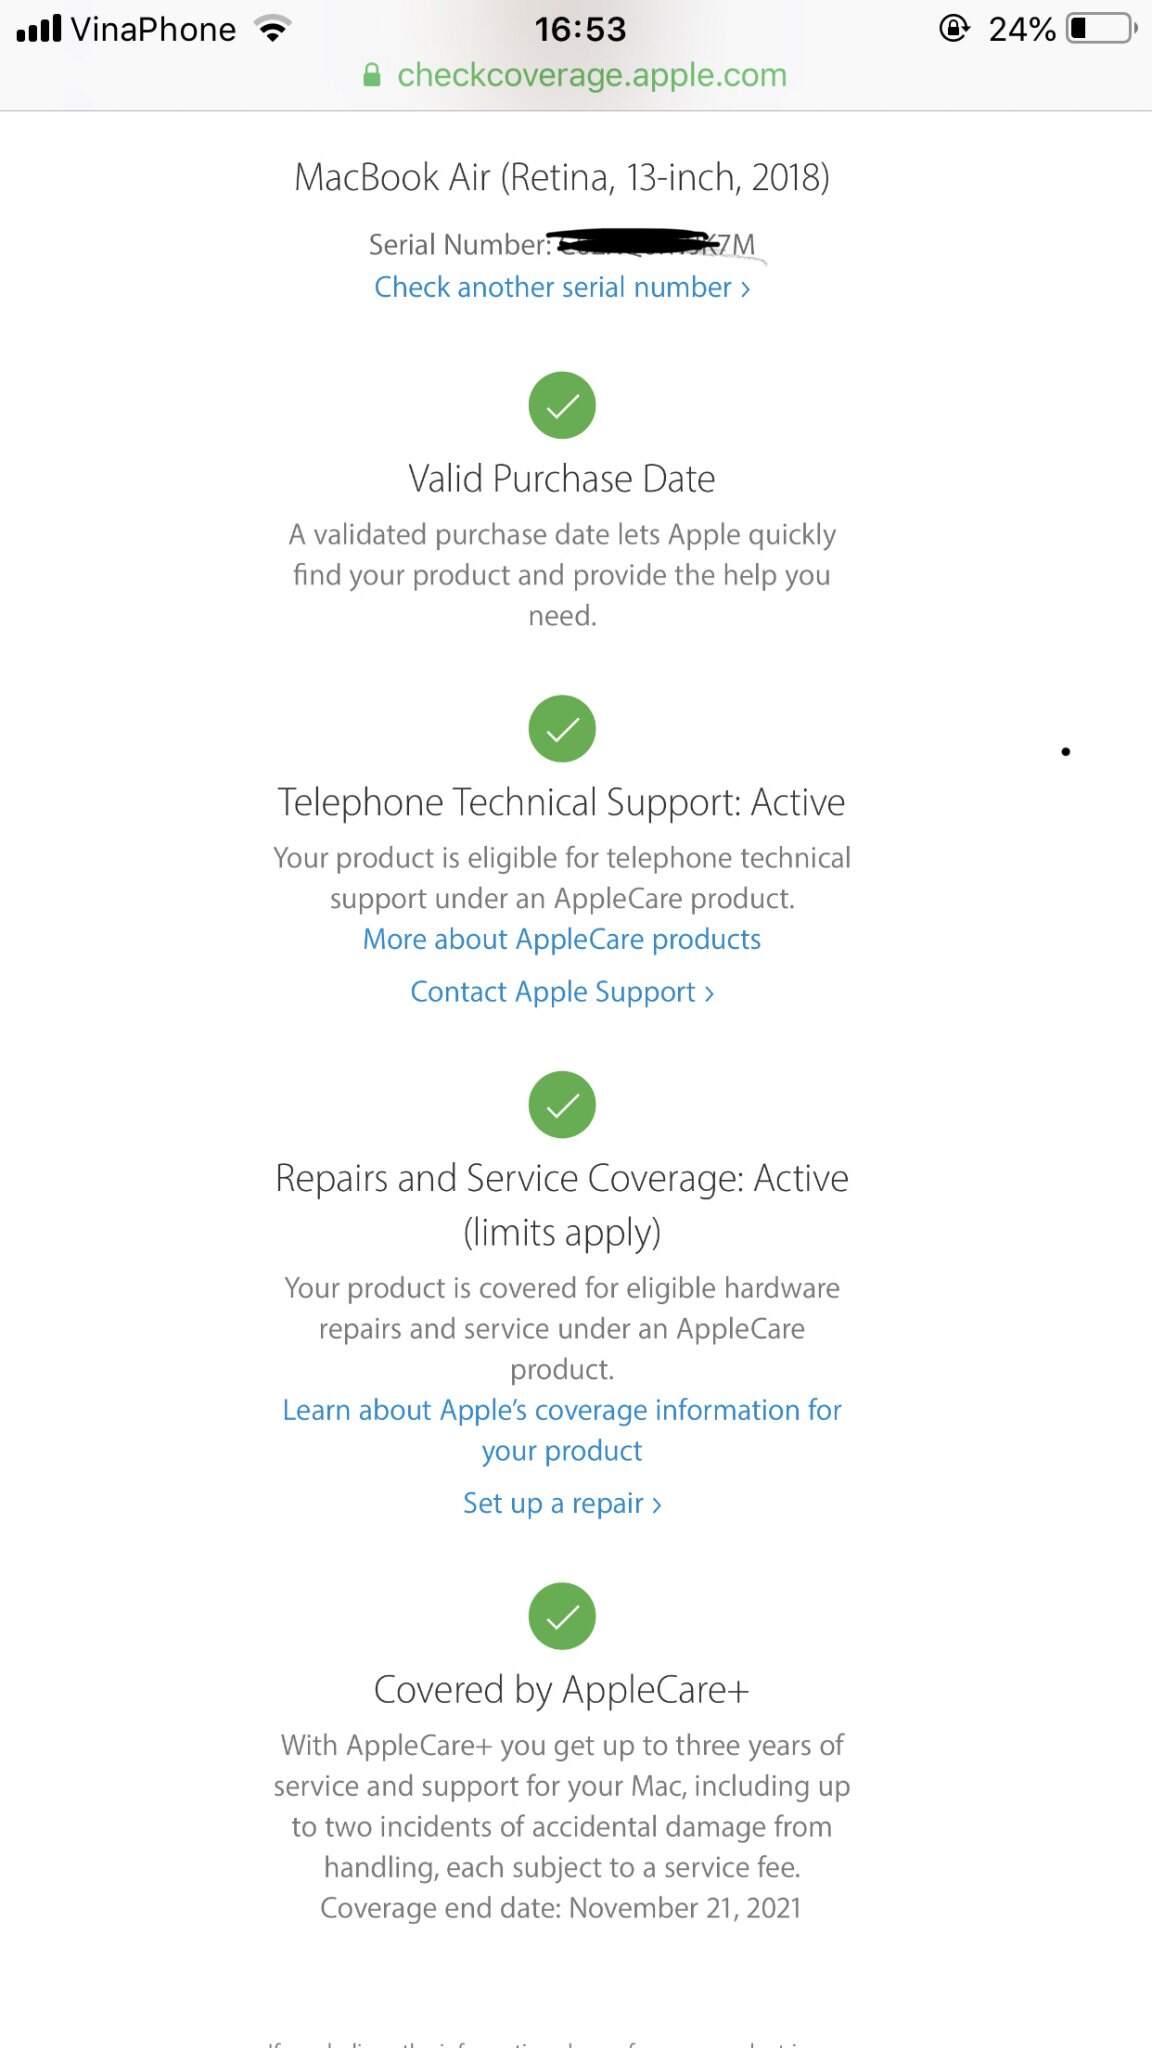Image resolution: width=1152 pixels, height=2048 pixels.
Task: Tap the Set up a repair link
Action: click(x=562, y=1504)
